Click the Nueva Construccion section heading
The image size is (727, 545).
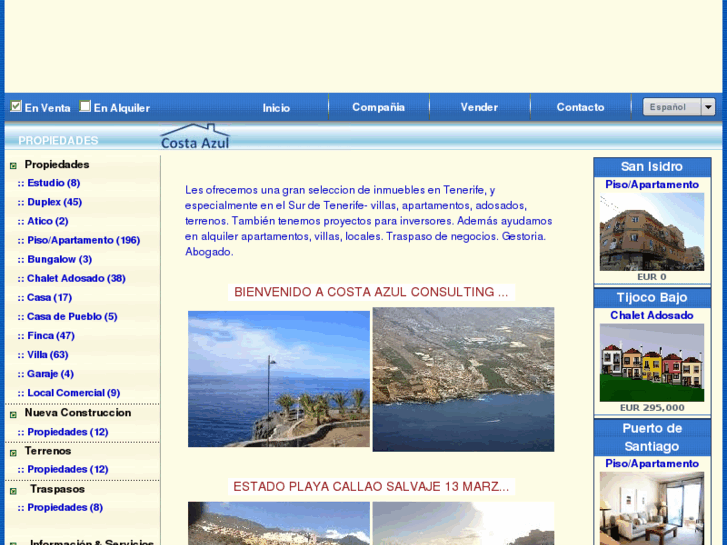pos(78,413)
